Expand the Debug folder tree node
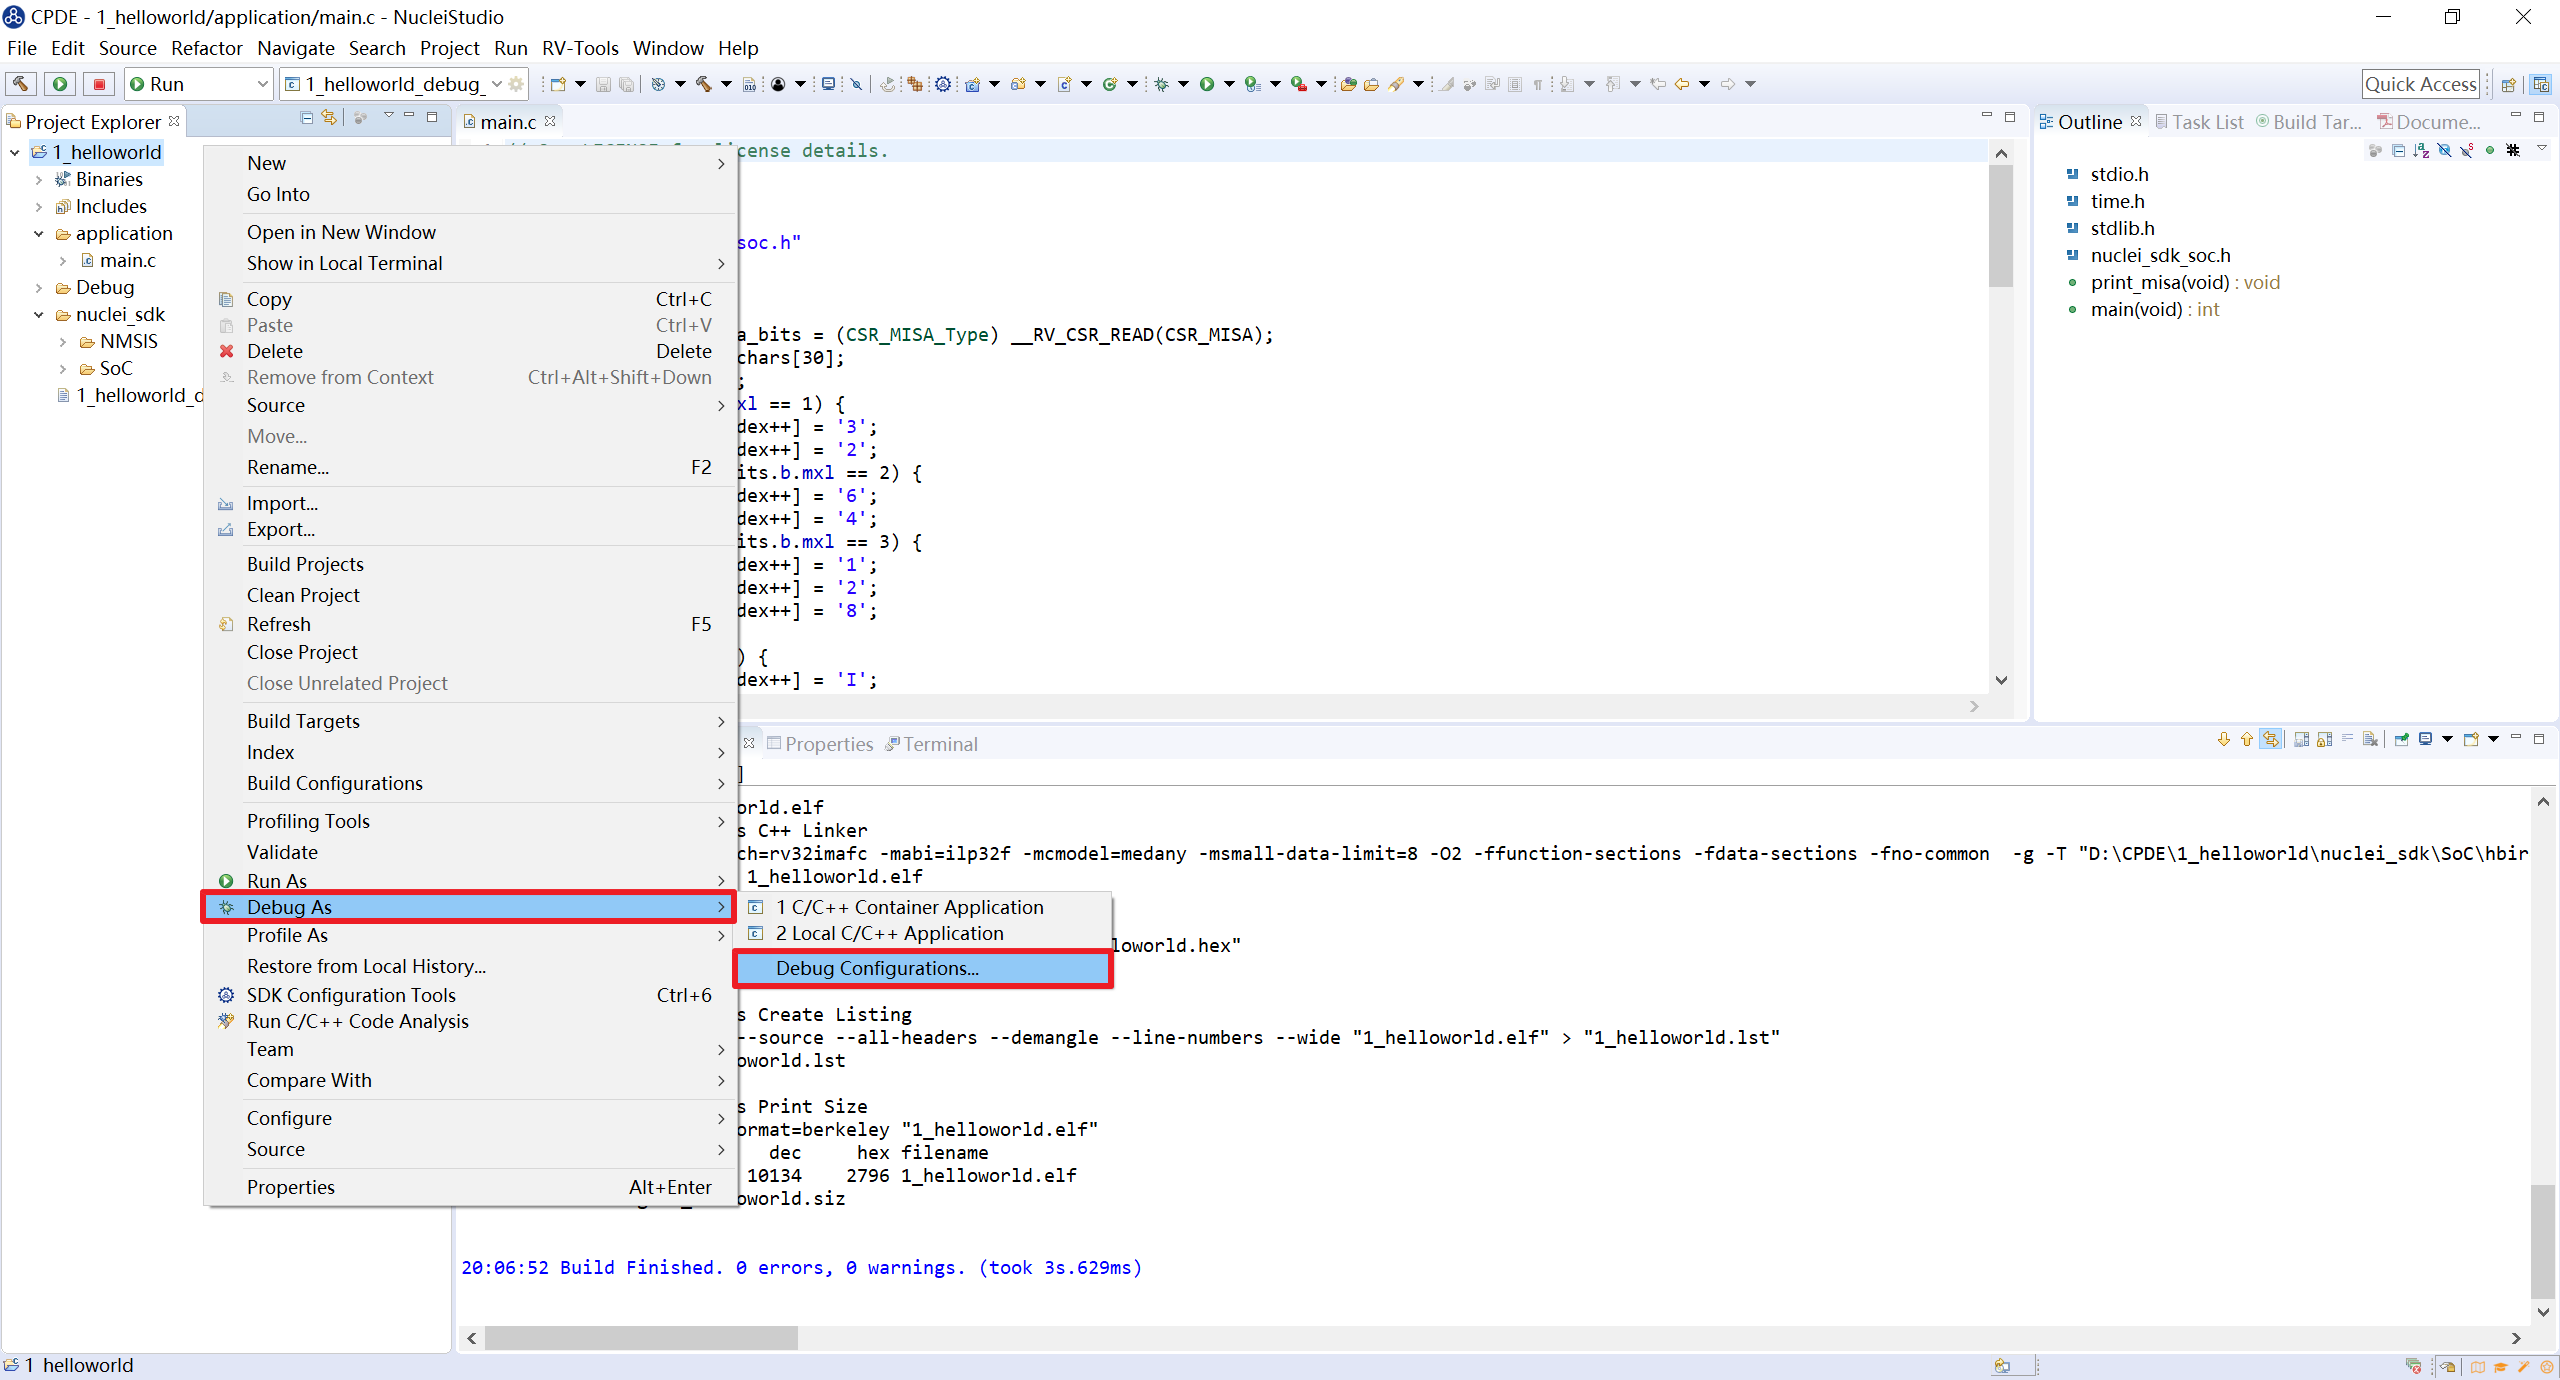 tap(39, 288)
